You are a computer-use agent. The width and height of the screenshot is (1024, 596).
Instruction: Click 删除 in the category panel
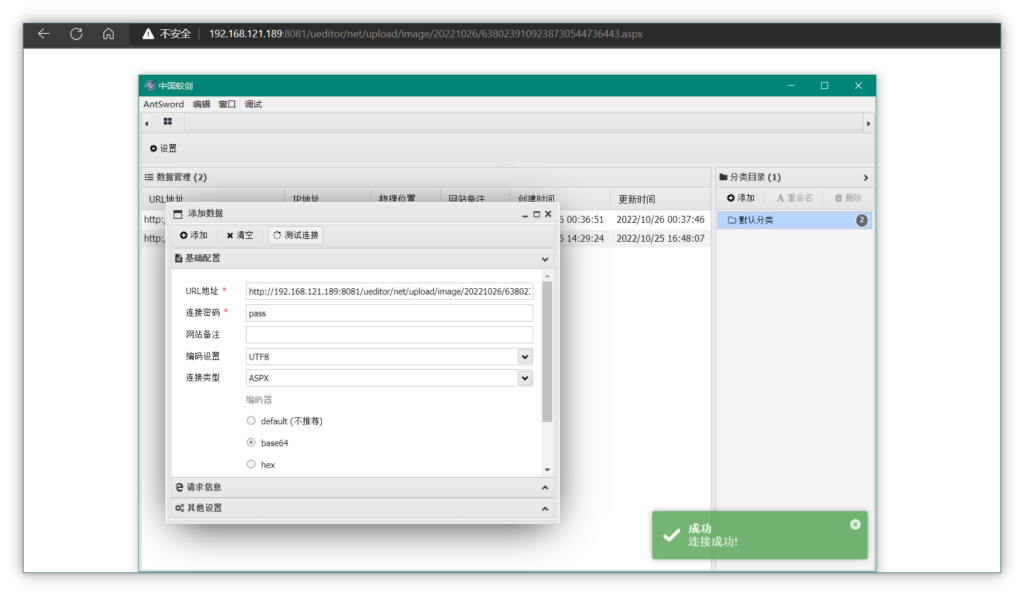point(848,198)
